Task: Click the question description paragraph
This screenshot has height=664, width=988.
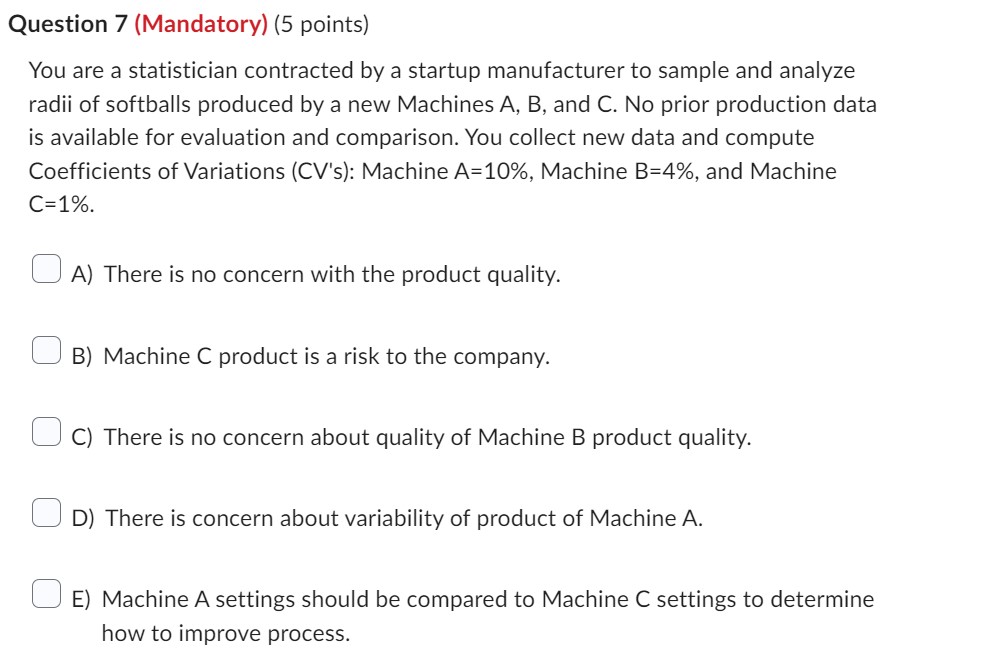Action: pos(450,137)
